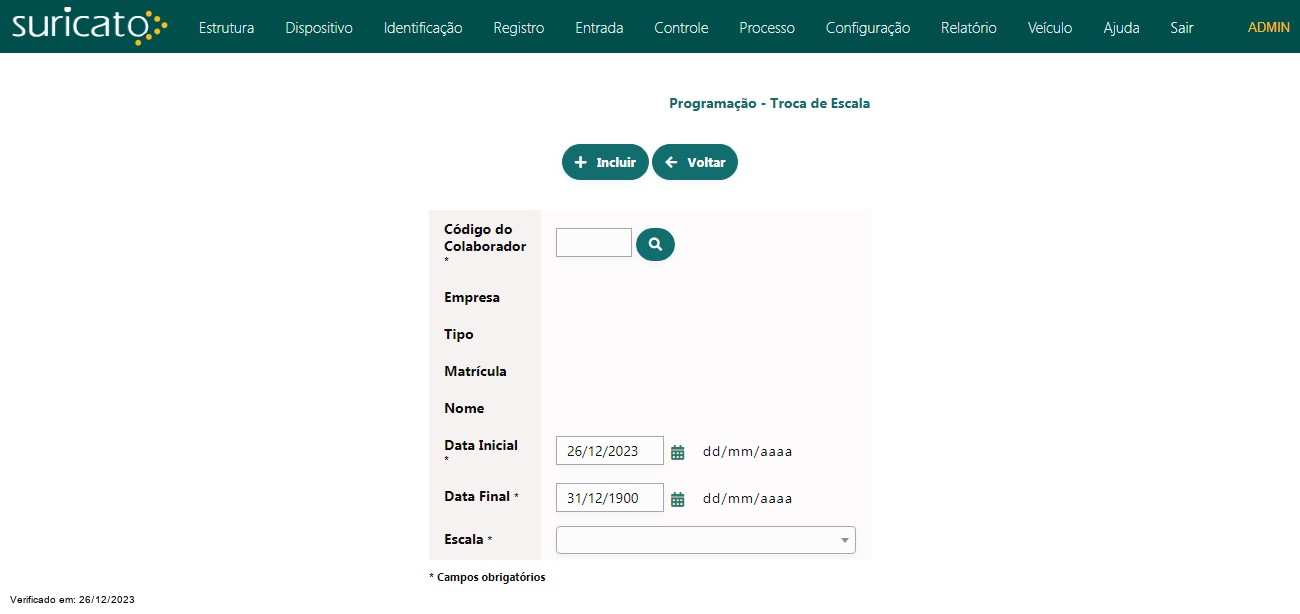Click the Suricato logo
Screen dimensions: 1300x614
[x=89, y=27]
